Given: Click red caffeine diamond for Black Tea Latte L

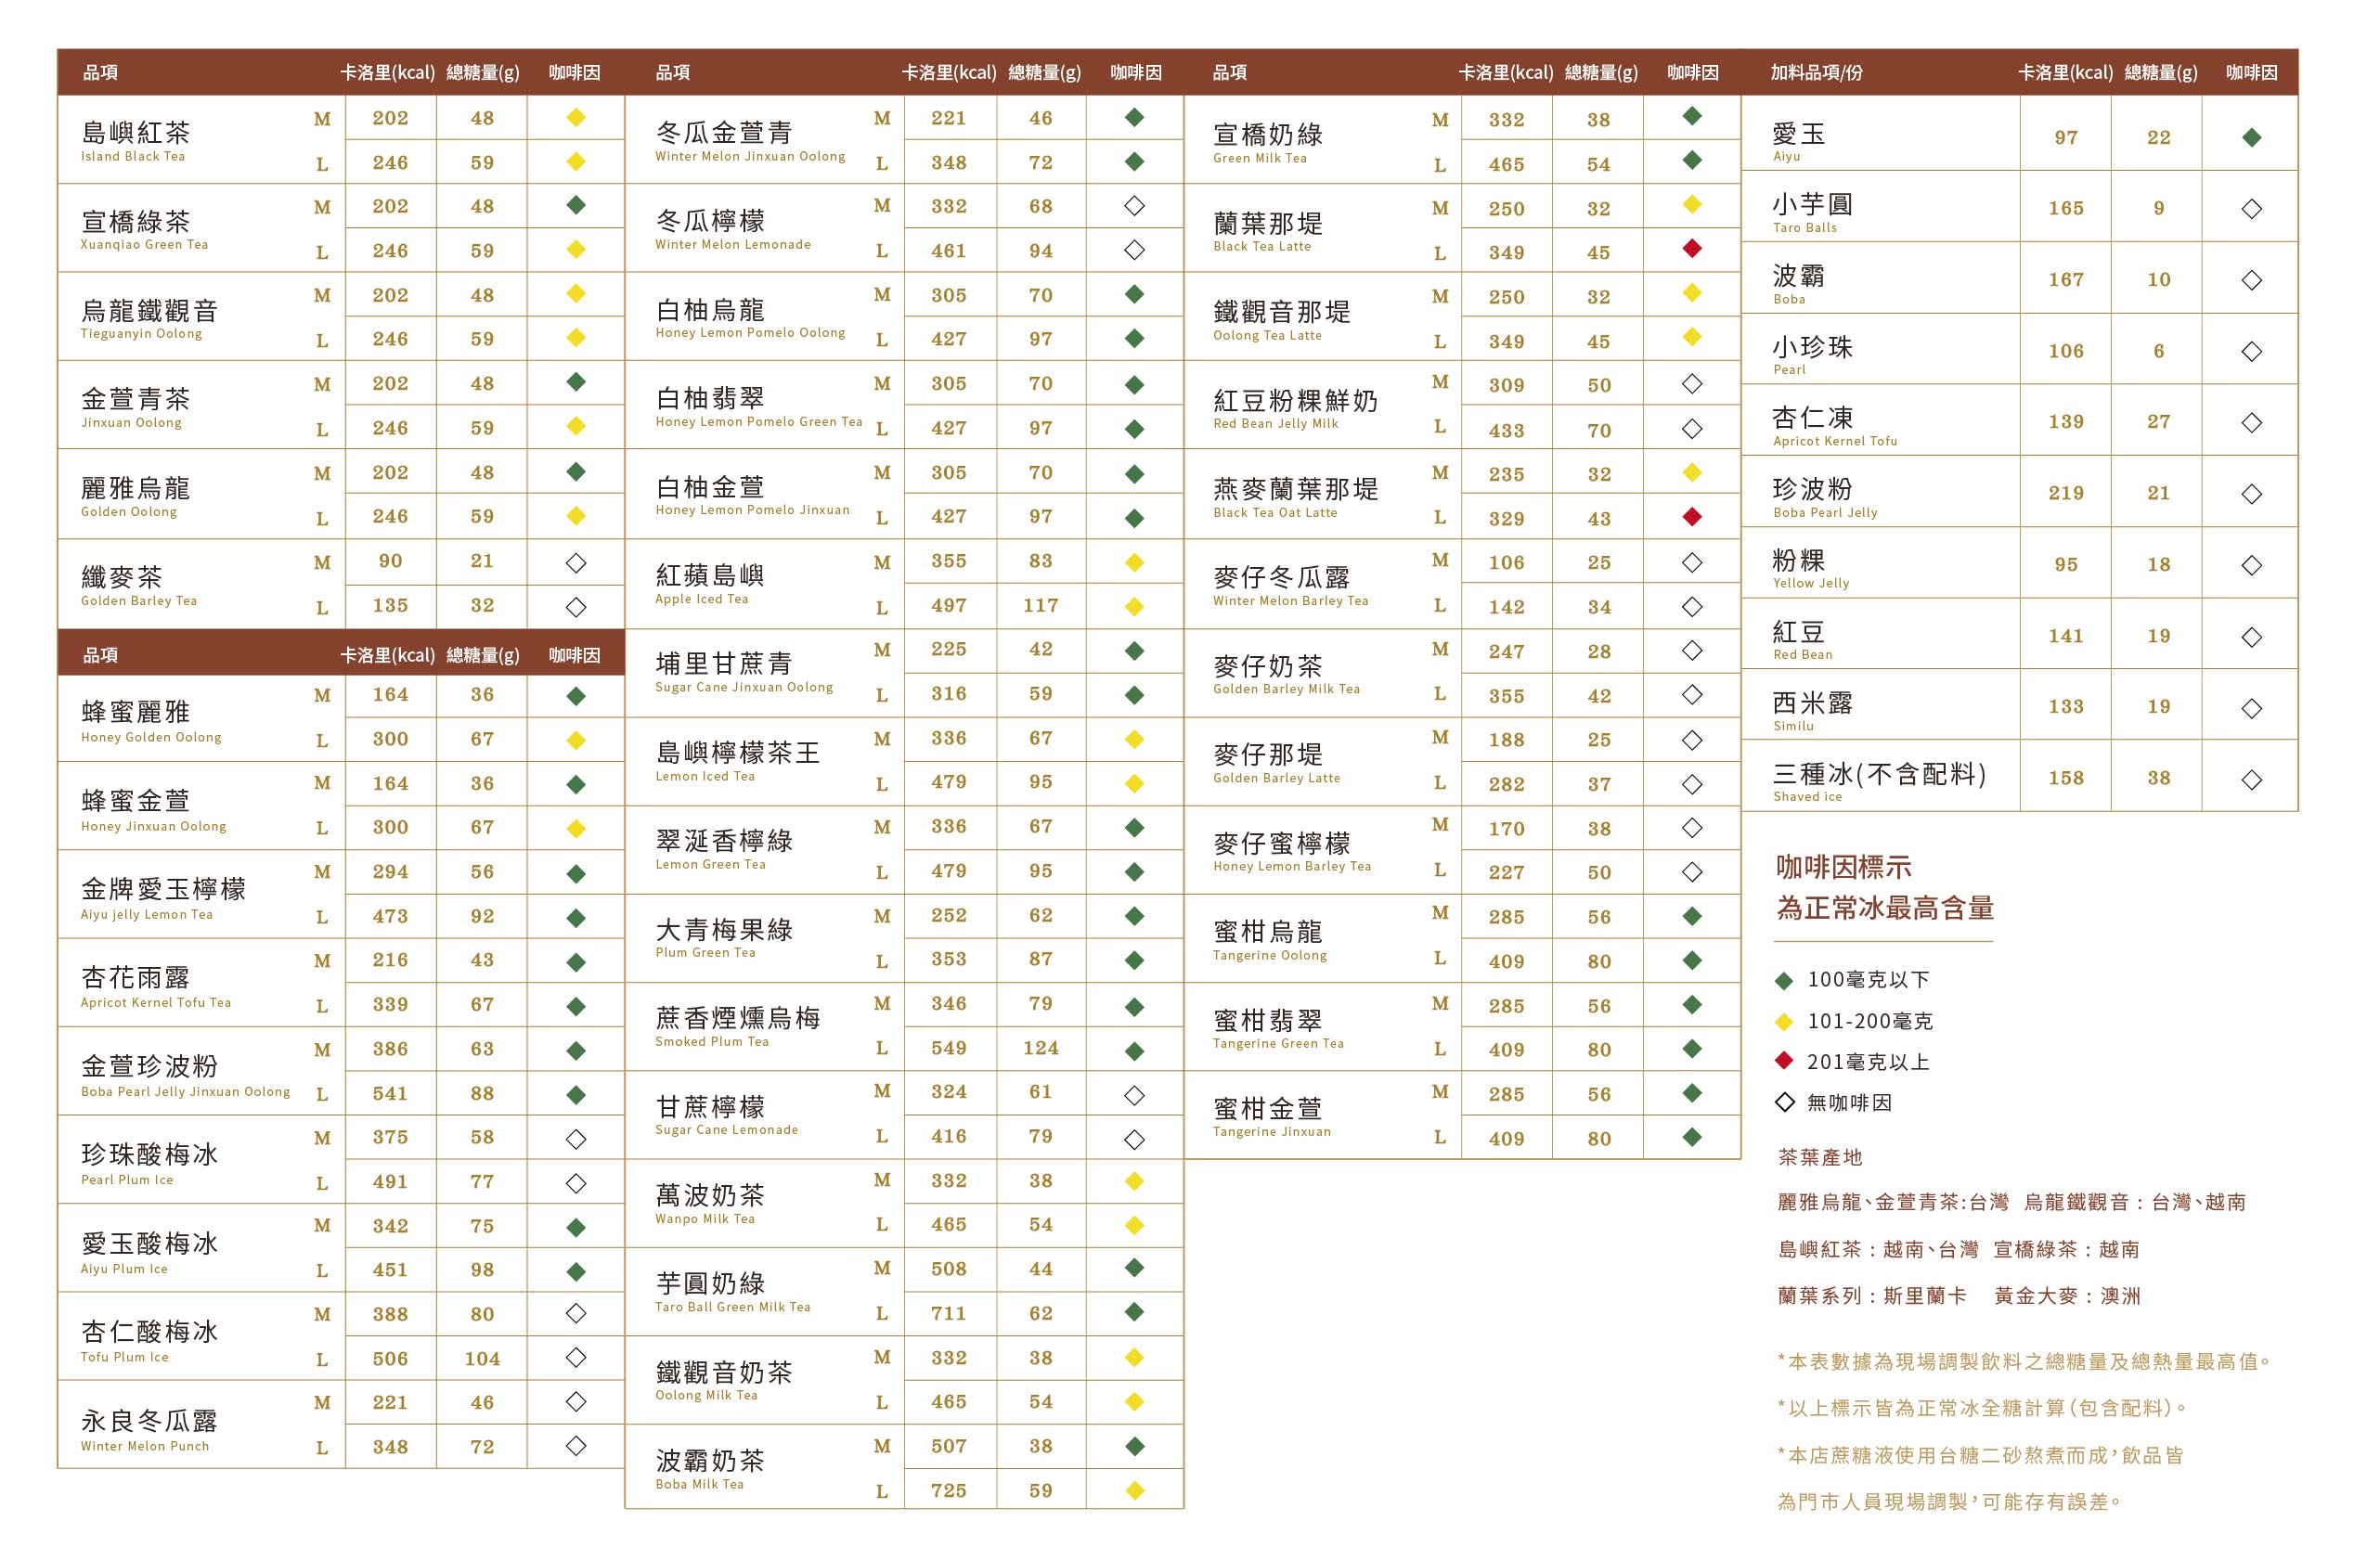Looking at the screenshot, I should [x=1691, y=249].
